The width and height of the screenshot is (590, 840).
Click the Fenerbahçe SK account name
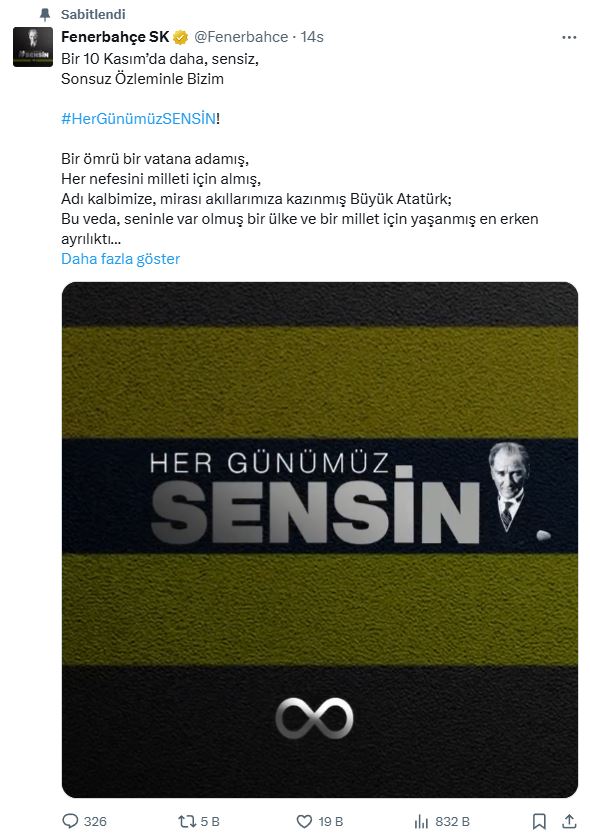115,37
